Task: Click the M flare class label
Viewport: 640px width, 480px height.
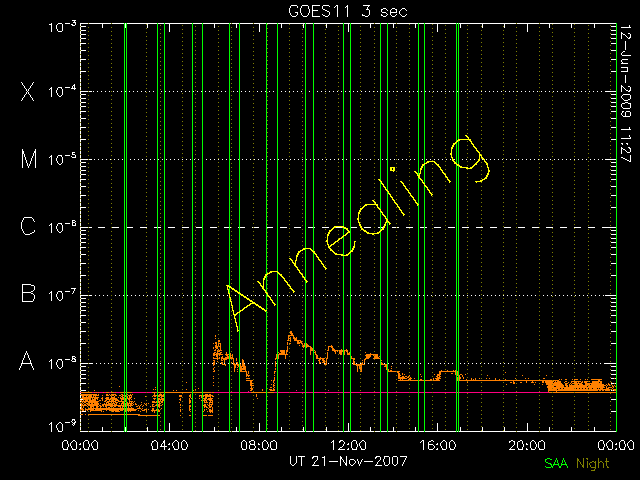Action: [x=29, y=159]
